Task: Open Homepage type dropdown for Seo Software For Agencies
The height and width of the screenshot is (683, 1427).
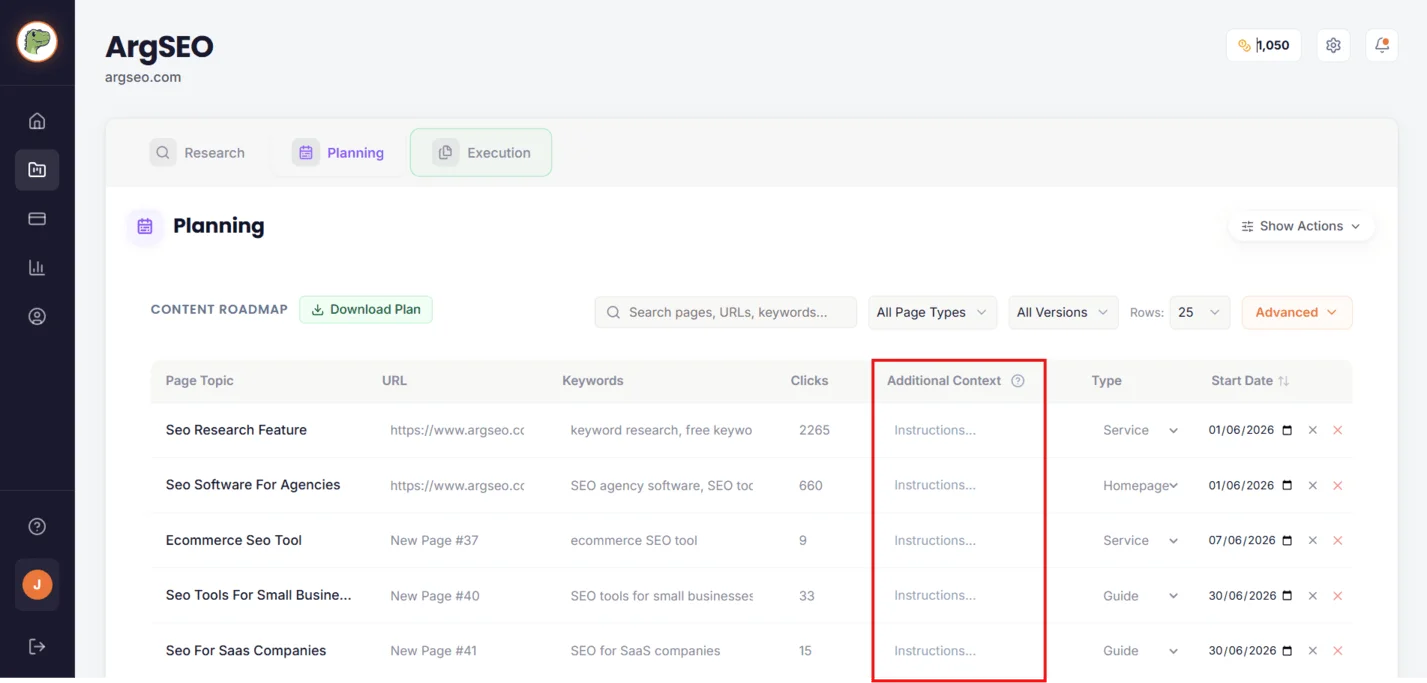Action: click(1140, 485)
